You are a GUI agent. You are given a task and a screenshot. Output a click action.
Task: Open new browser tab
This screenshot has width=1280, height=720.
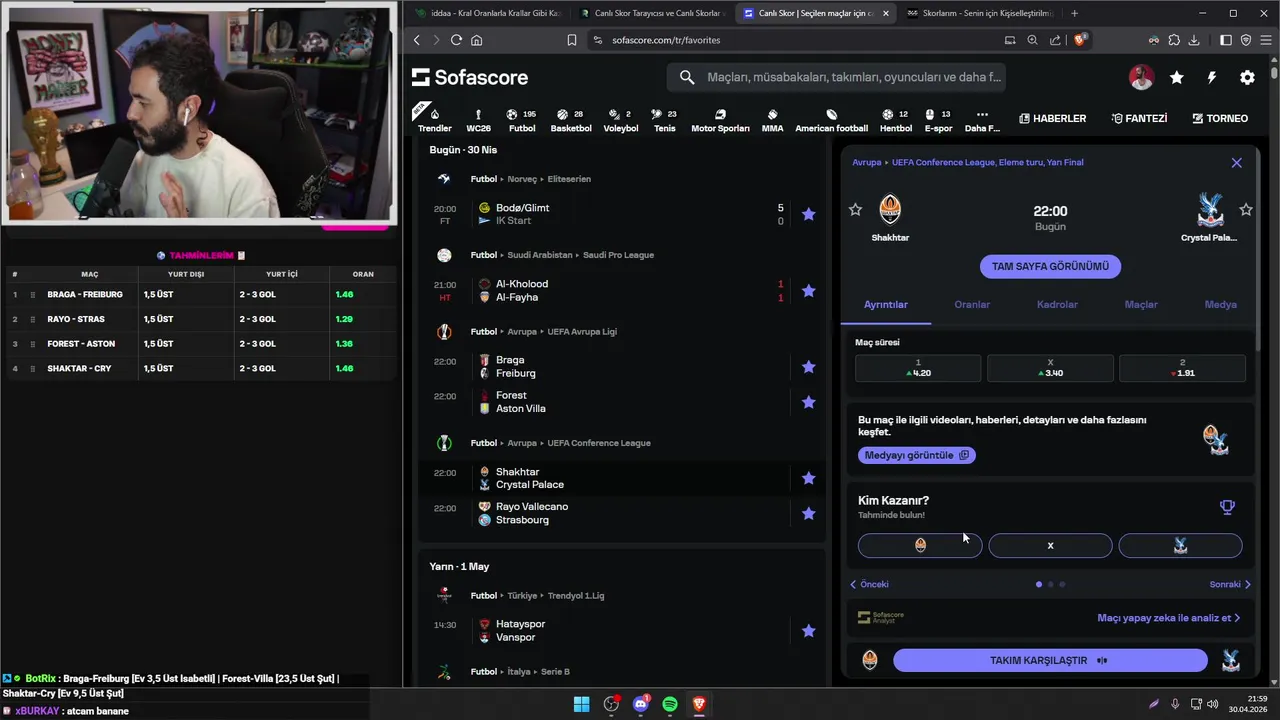point(1074,13)
